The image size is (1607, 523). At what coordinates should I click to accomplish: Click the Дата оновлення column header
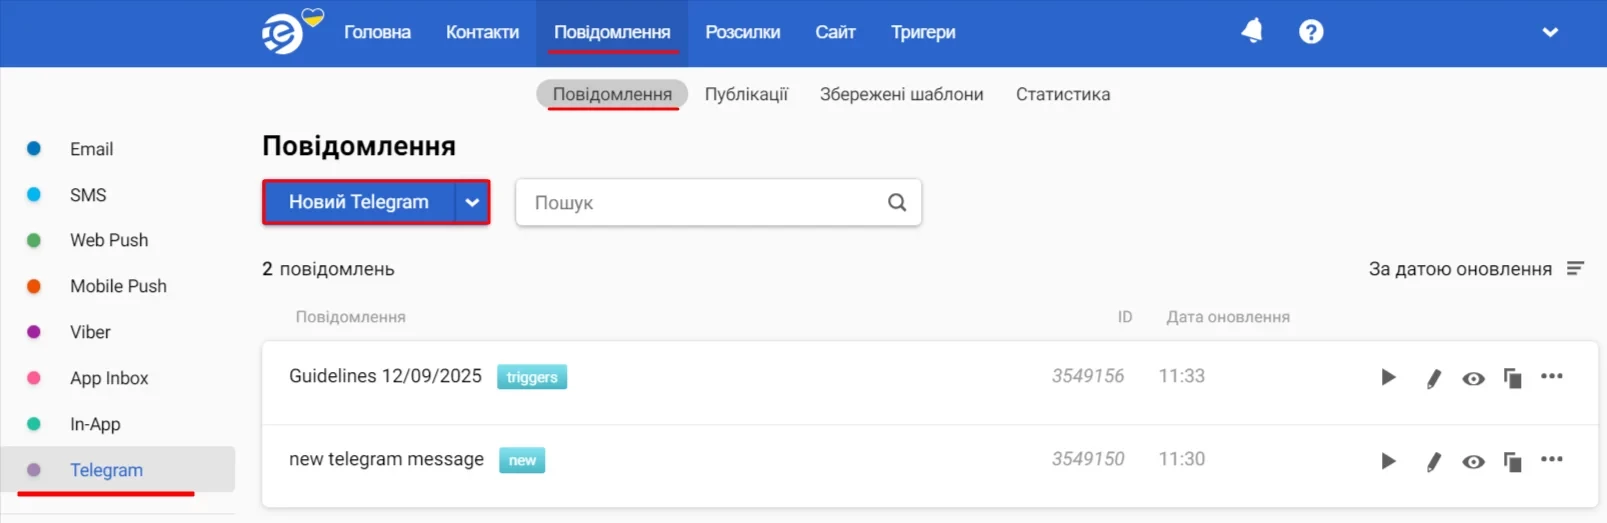tap(1228, 317)
